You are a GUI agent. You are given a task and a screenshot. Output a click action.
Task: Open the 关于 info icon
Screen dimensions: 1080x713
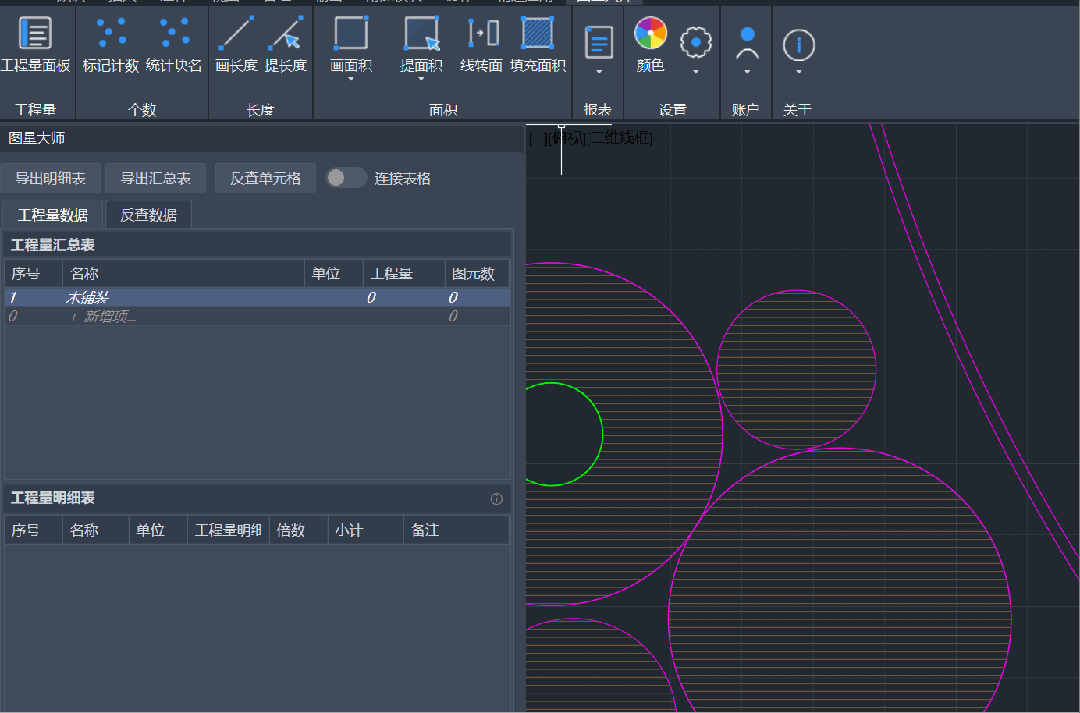click(799, 45)
